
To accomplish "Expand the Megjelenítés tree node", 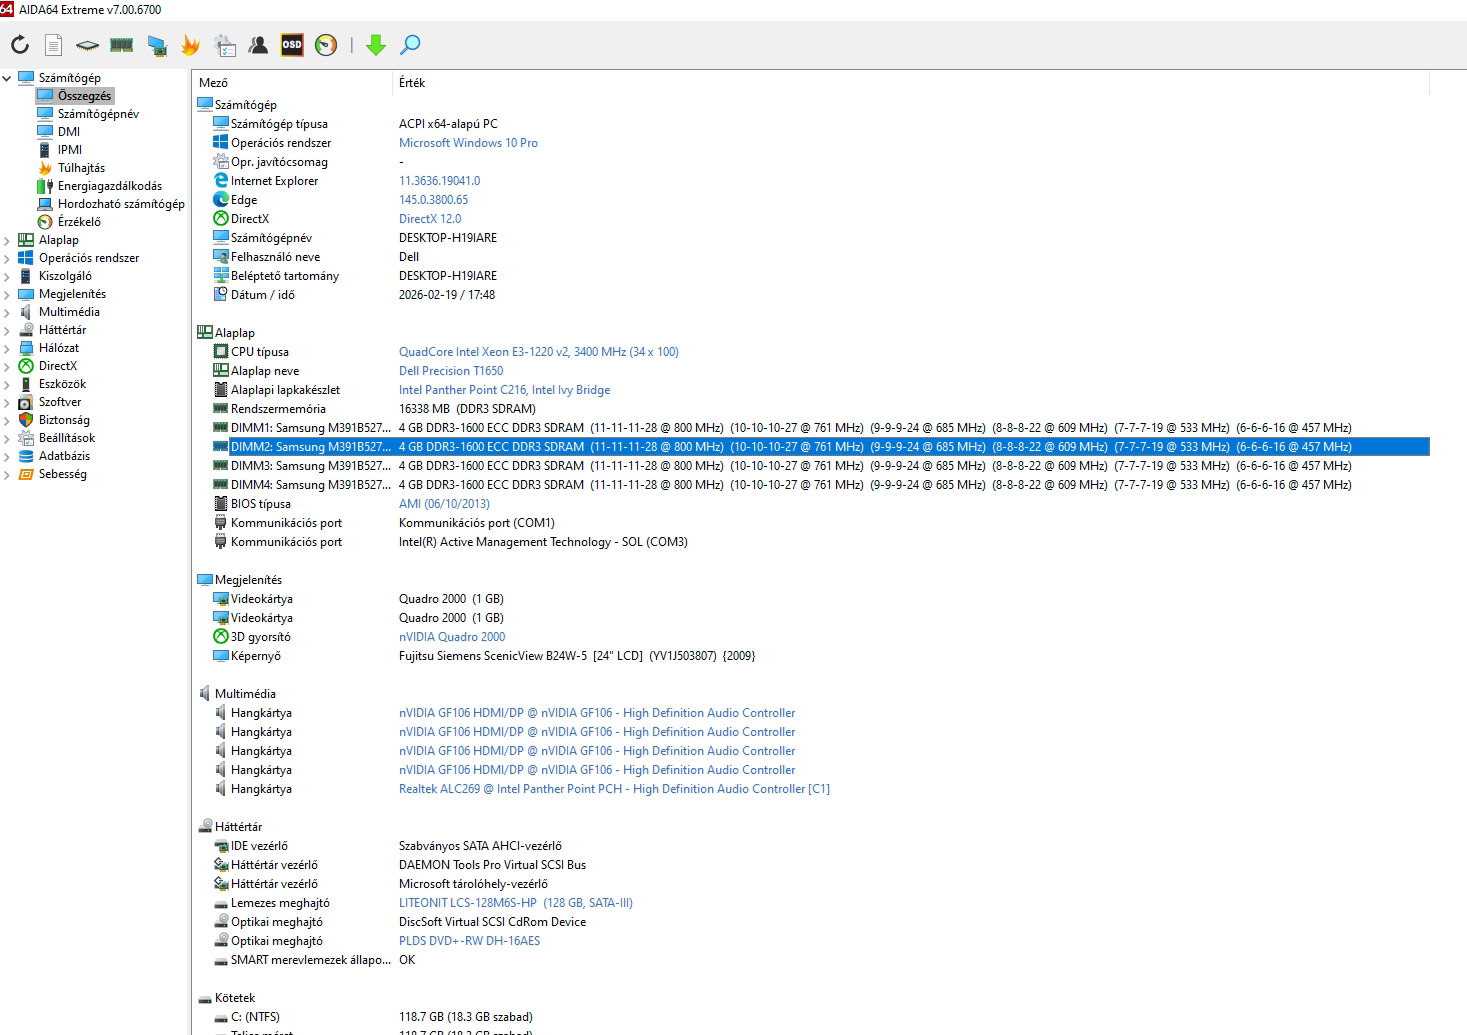I will click(7, 294).
